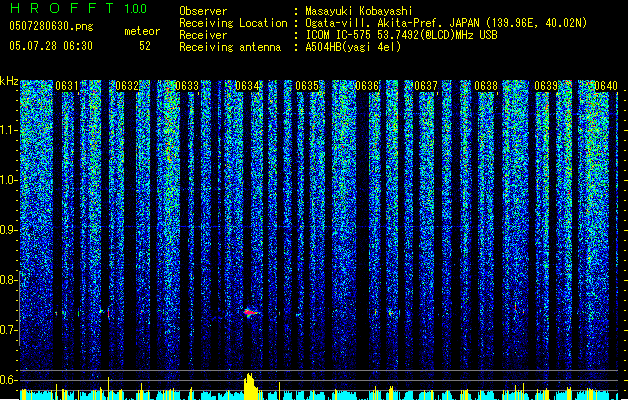Click the 0640 time marker
This screenshot has width=629, height=400.
(606, 86)
